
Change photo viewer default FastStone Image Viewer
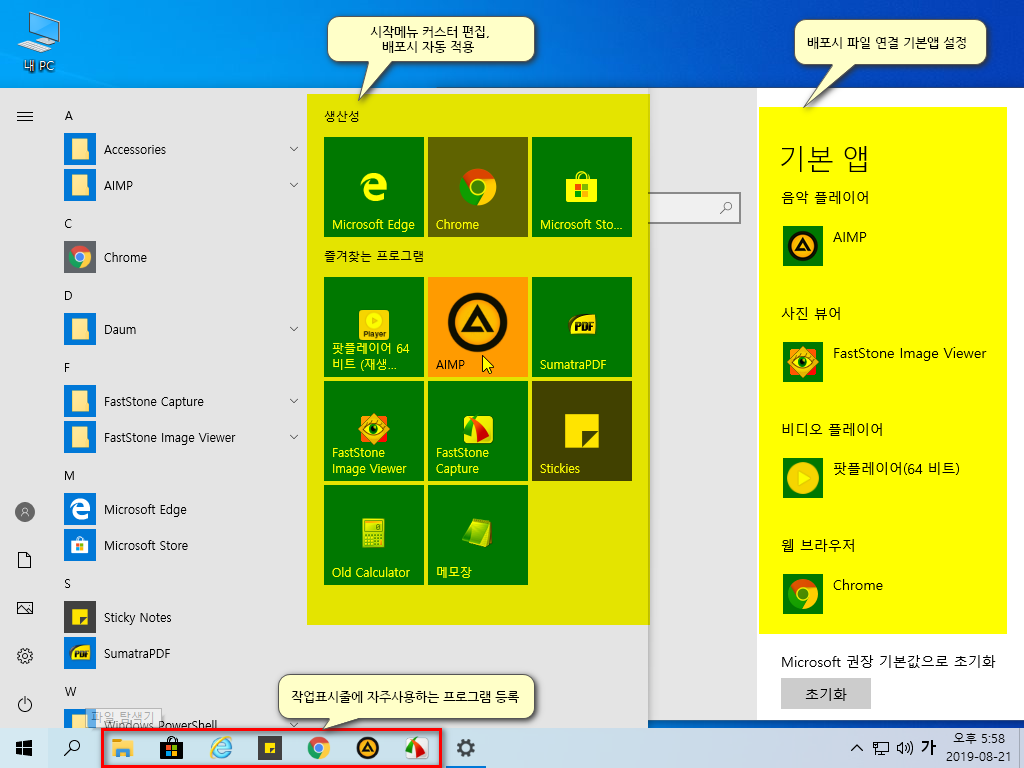click(x=885, y=362)
